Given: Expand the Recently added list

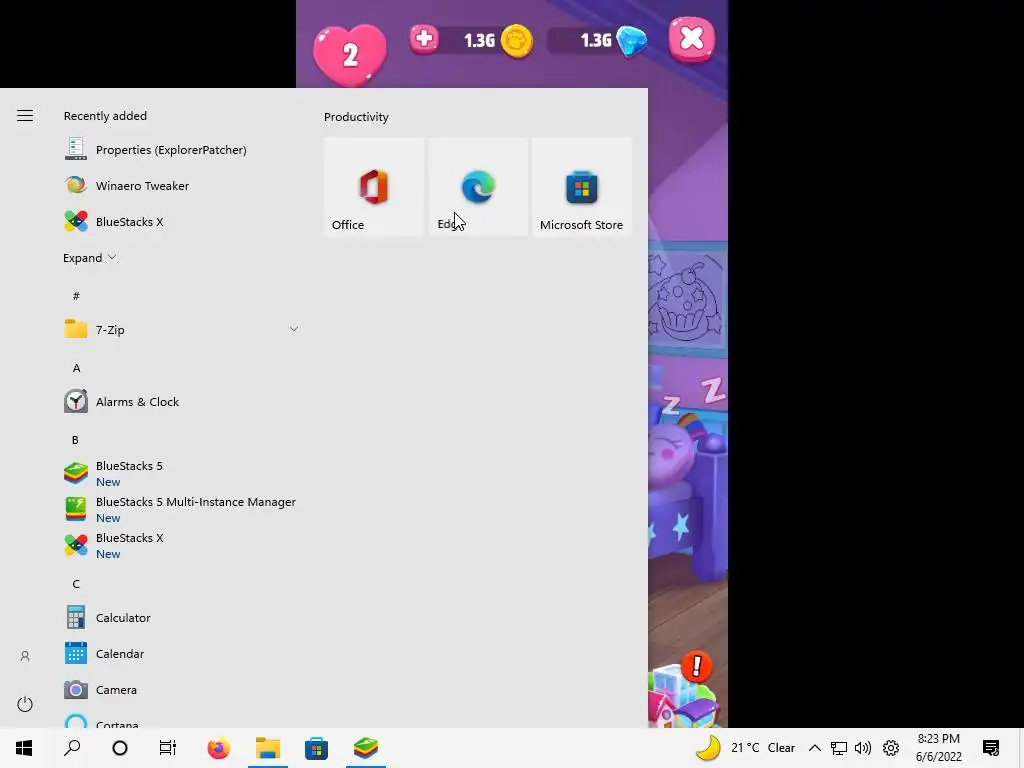Looking at the screenshot, I should [x=89, y=258].
